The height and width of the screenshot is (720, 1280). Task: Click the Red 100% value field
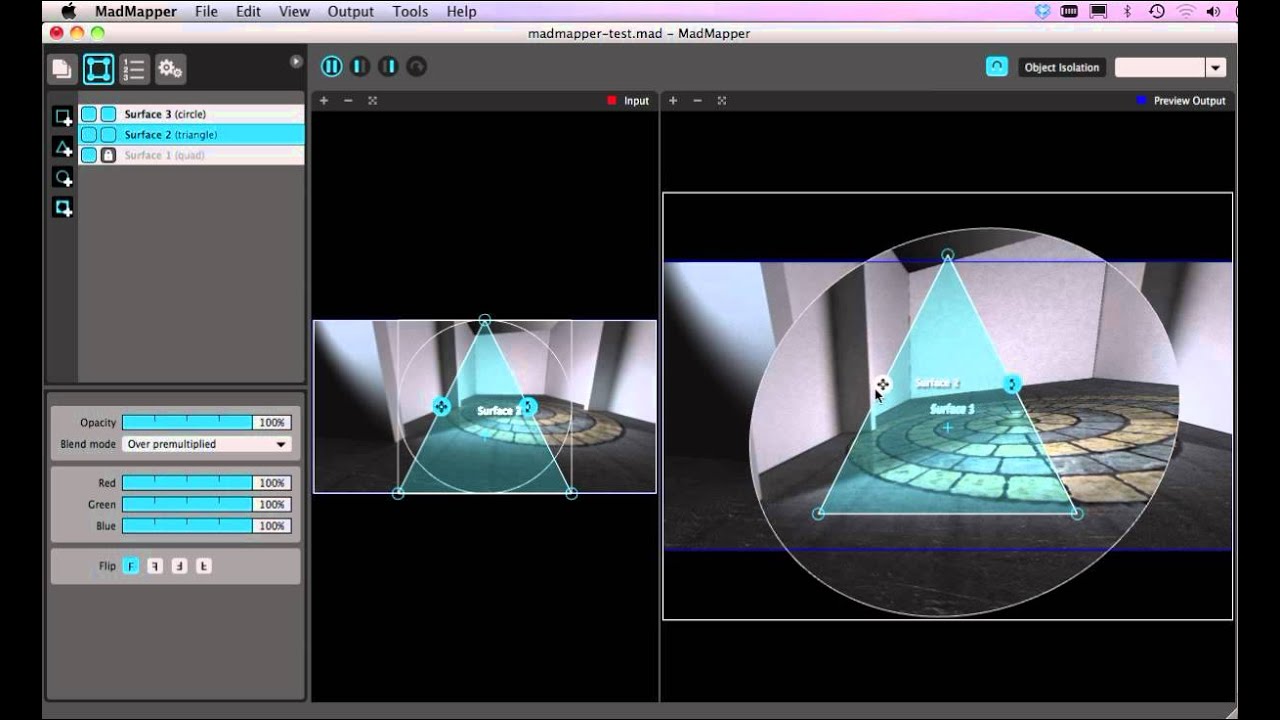pos(272,483)
